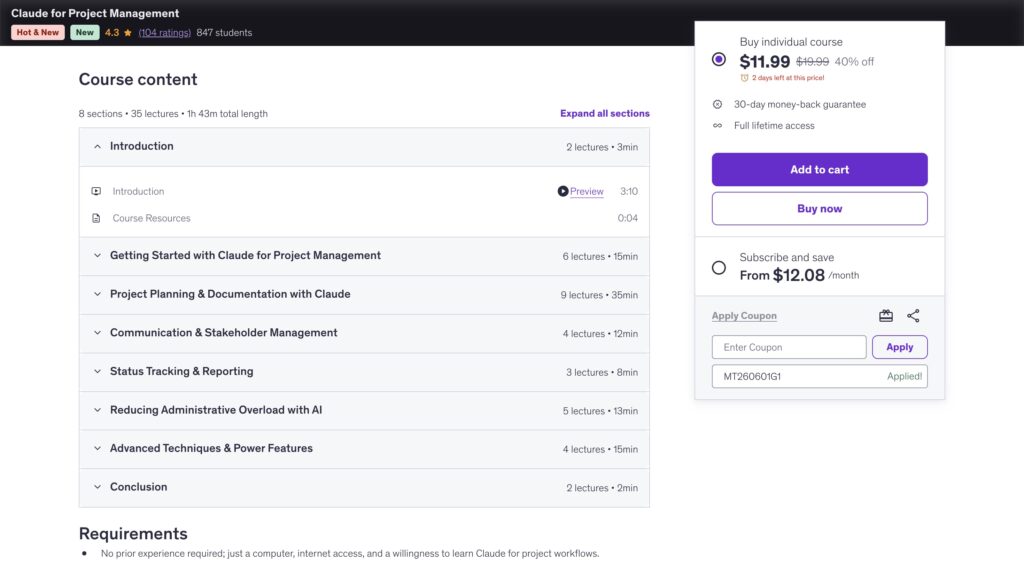Screen dimensions: 1024x580
Task: Click the document icon beside Course Resources
Action: click(x=96, y=218)
